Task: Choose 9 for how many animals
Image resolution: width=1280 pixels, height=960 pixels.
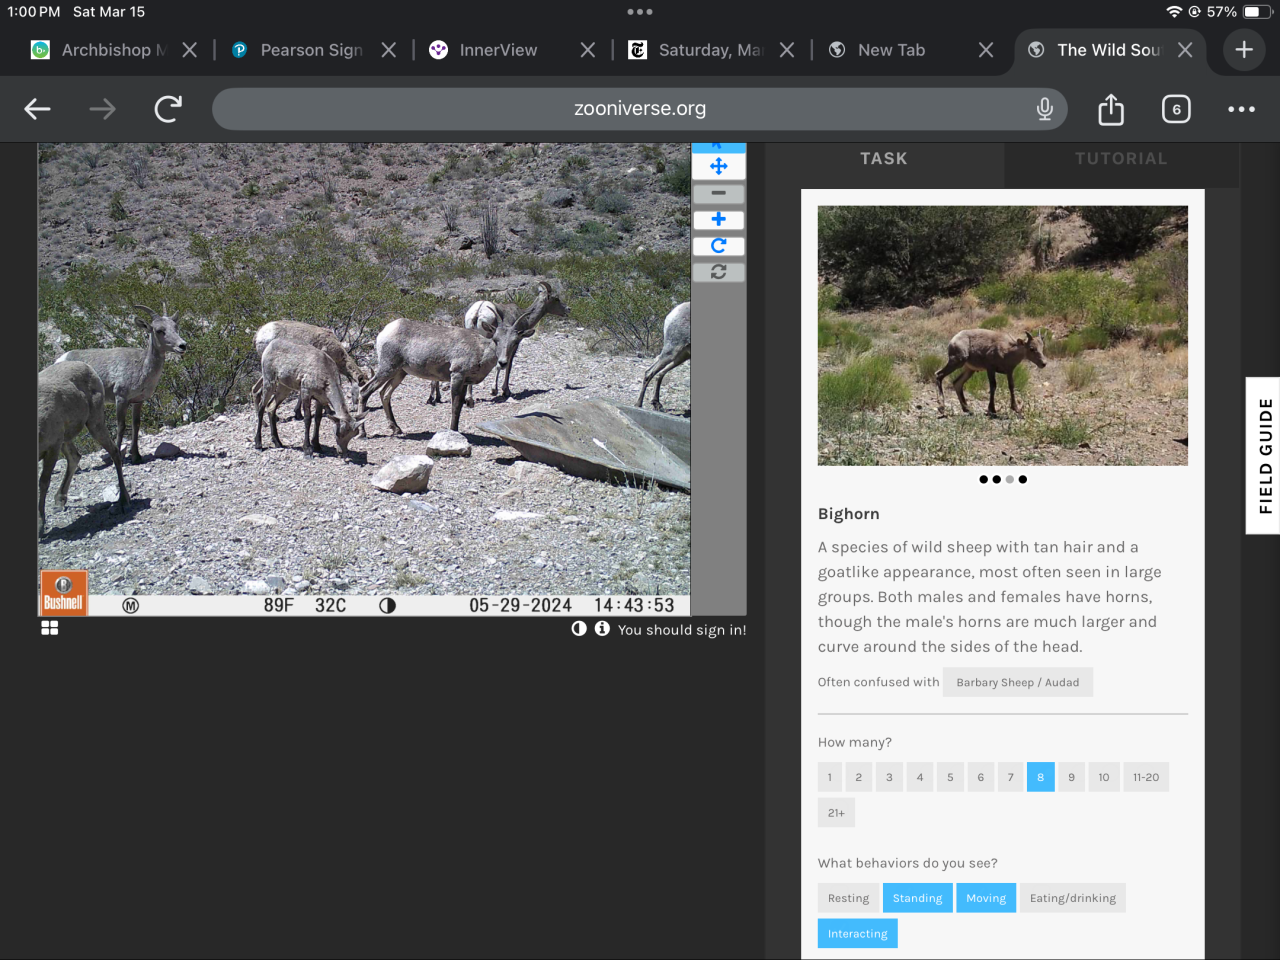Action: [1071, 777]
